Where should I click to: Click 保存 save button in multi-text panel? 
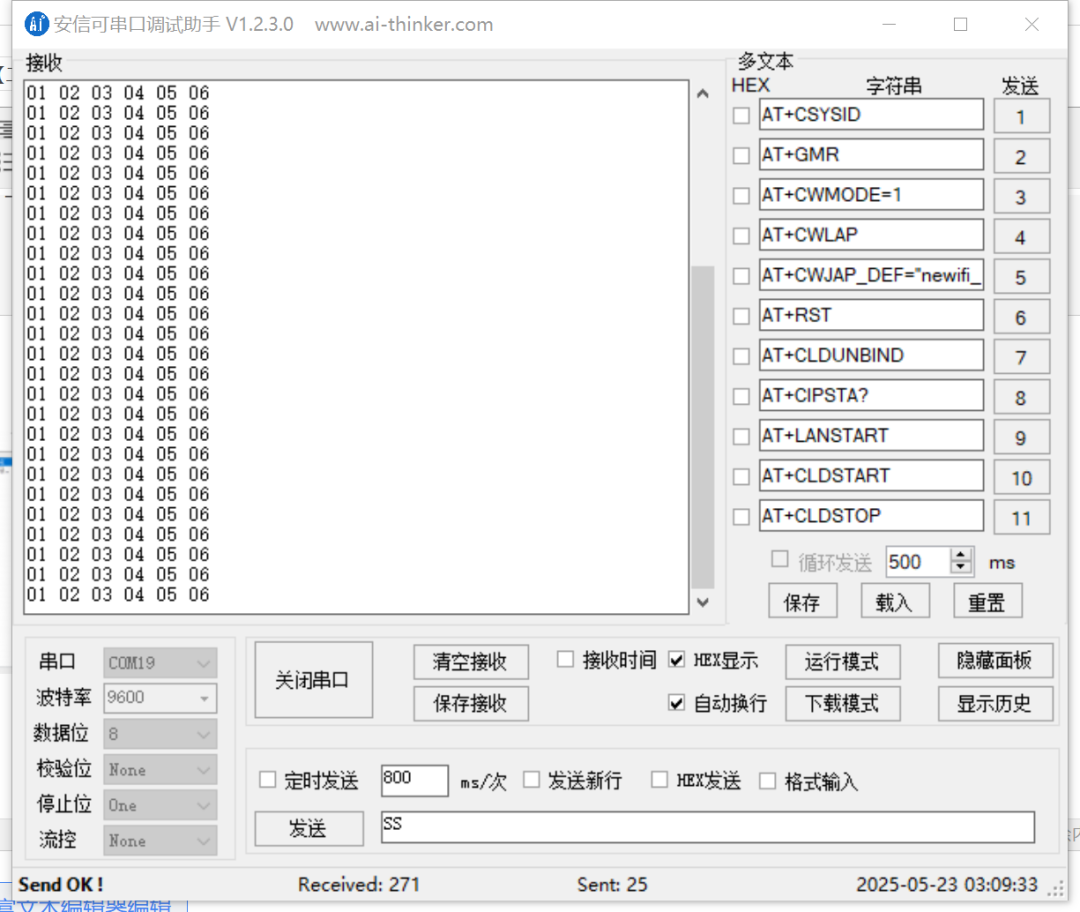point(802,601)
